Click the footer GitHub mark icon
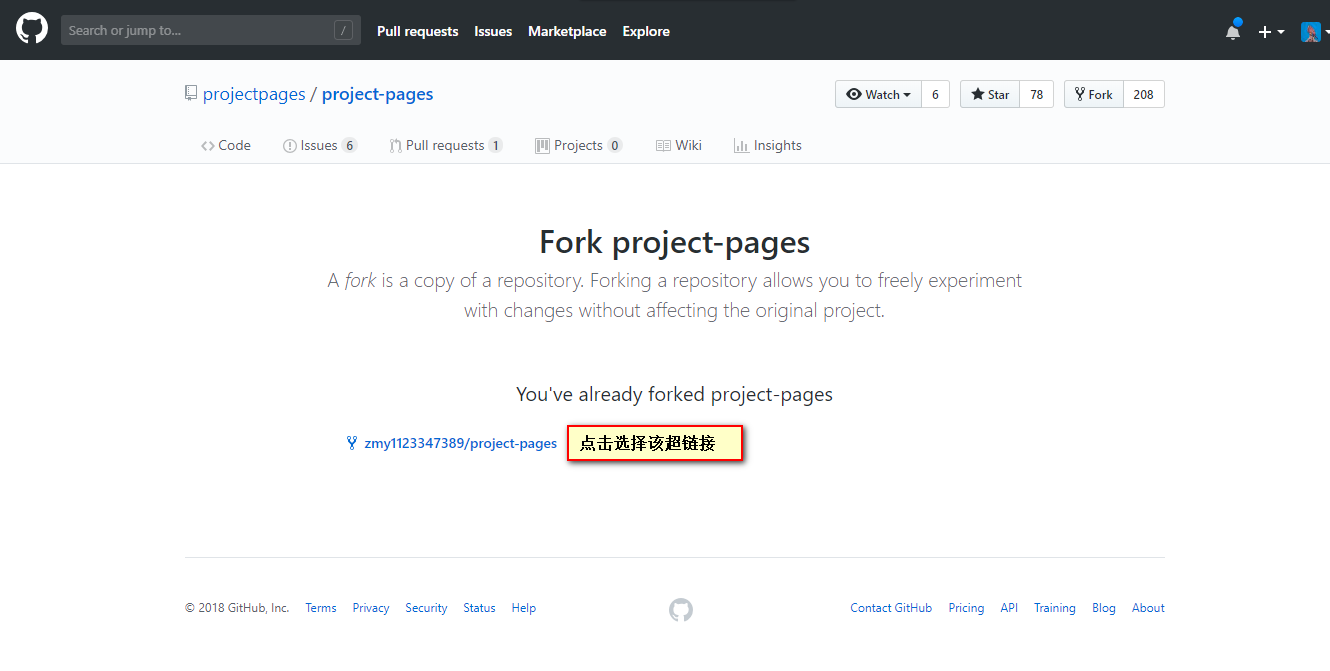The image size is (1330, 671). (680, 609)
